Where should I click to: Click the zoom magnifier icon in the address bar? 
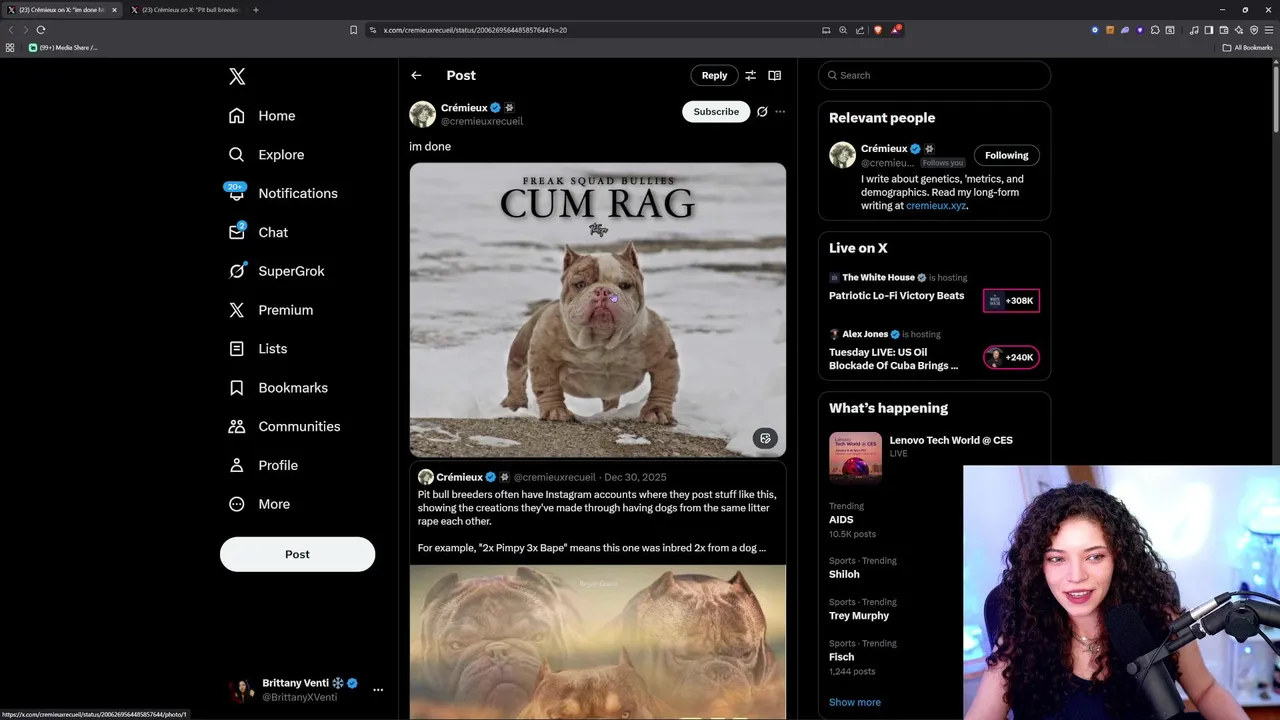(x=843, y=30)
